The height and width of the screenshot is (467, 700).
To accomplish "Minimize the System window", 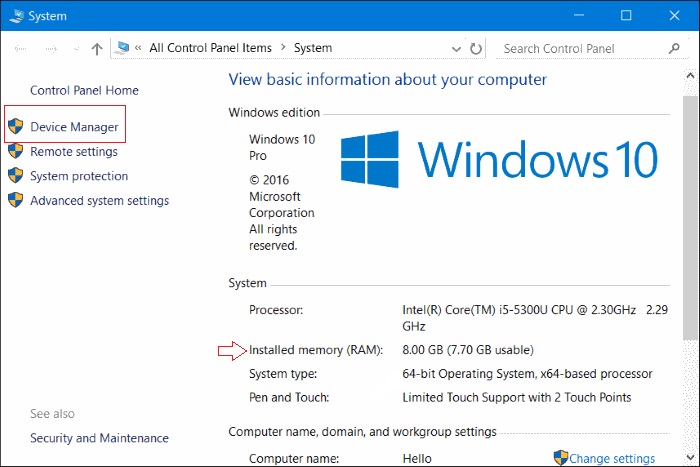I will [579, 15].
